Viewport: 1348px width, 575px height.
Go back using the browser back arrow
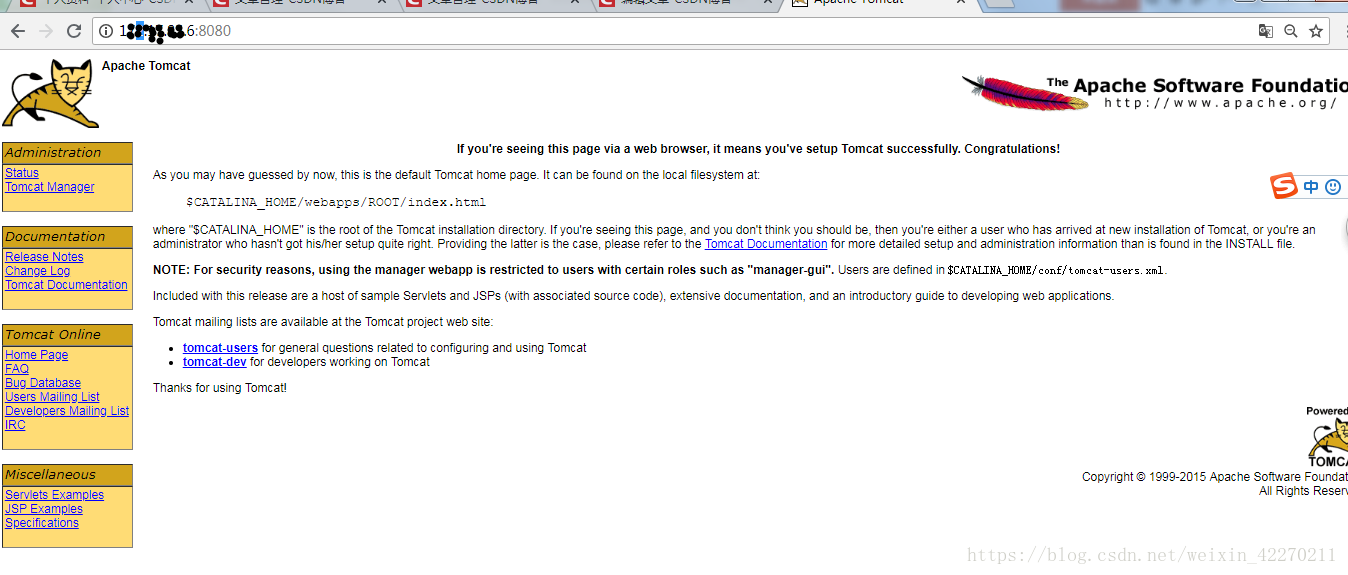pos(17,31)
